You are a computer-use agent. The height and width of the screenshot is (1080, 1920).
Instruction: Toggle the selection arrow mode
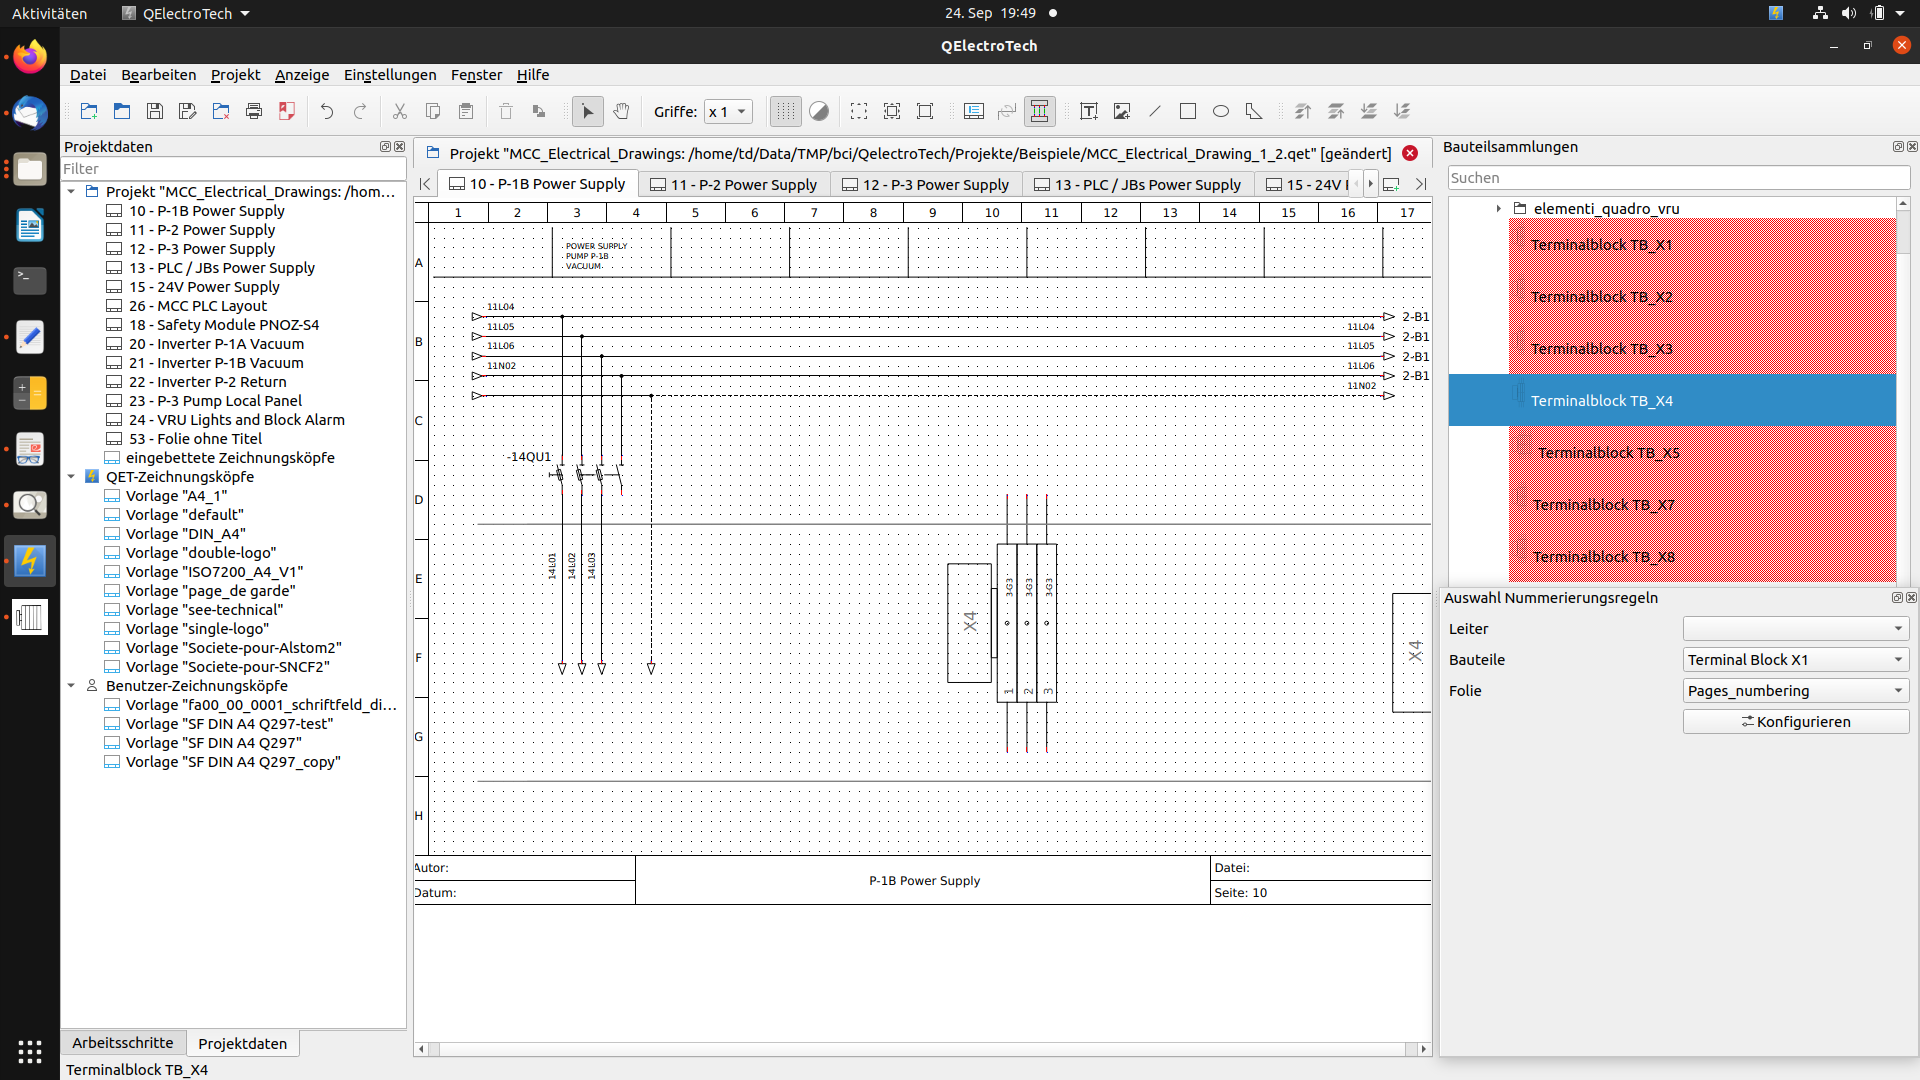click(588, 111)
